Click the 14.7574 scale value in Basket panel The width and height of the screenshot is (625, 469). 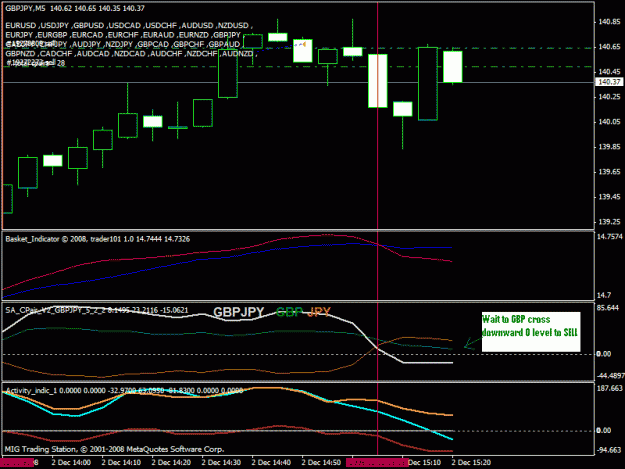[x=609, y=237]
